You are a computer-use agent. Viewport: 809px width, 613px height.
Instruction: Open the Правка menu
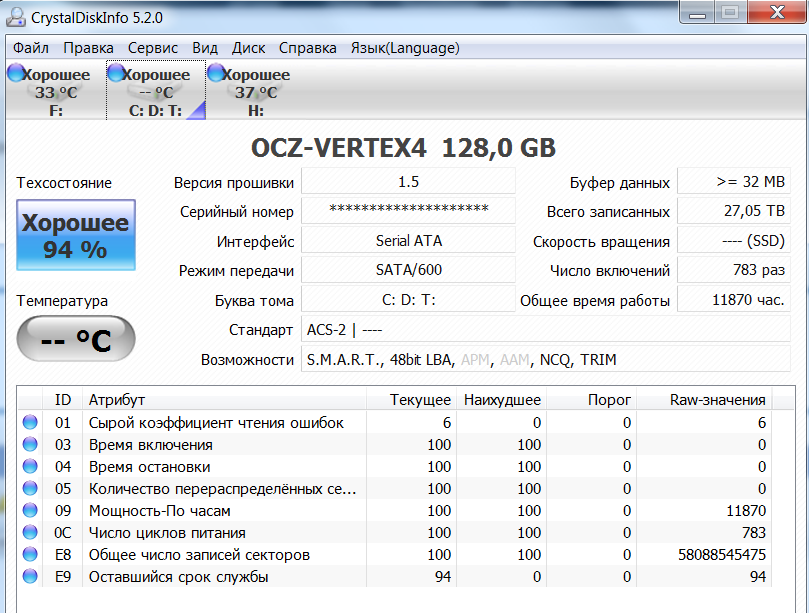[88, 48]
